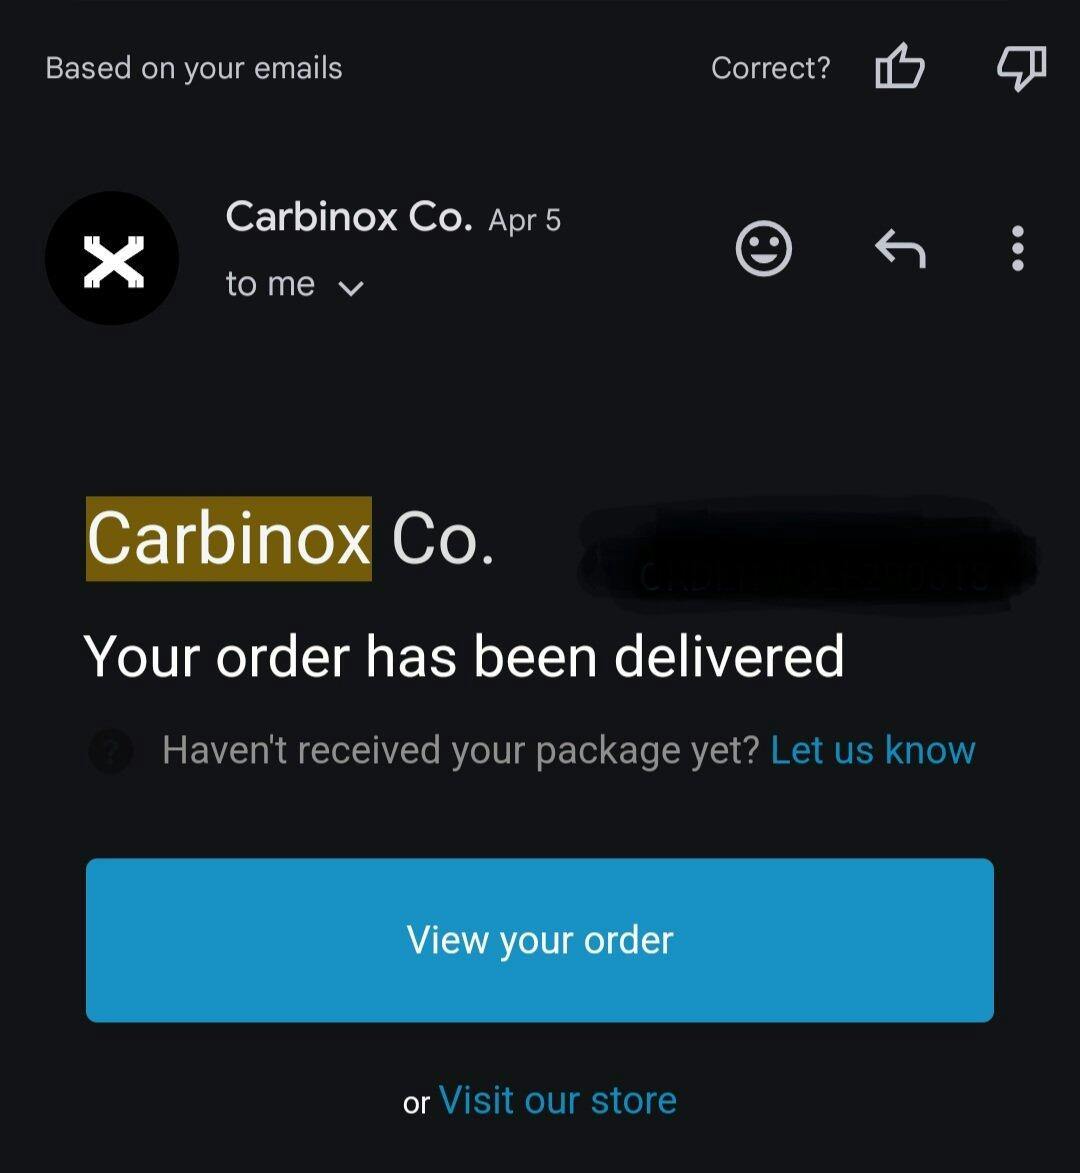
Task: Give thumbs up to the email summary
Action: tap(900, 66)
